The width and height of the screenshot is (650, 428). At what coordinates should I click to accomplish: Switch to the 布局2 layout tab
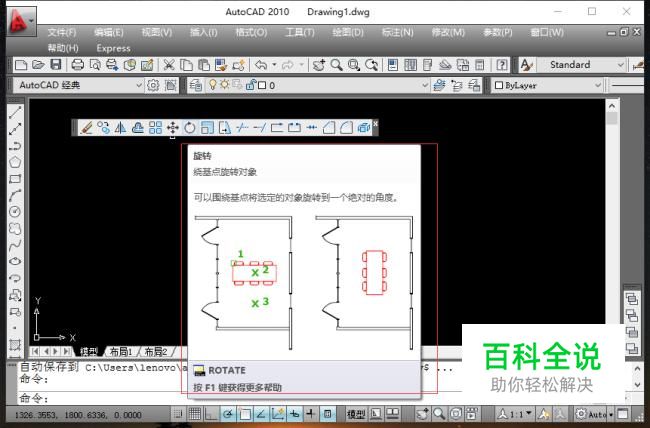[156, 352]
